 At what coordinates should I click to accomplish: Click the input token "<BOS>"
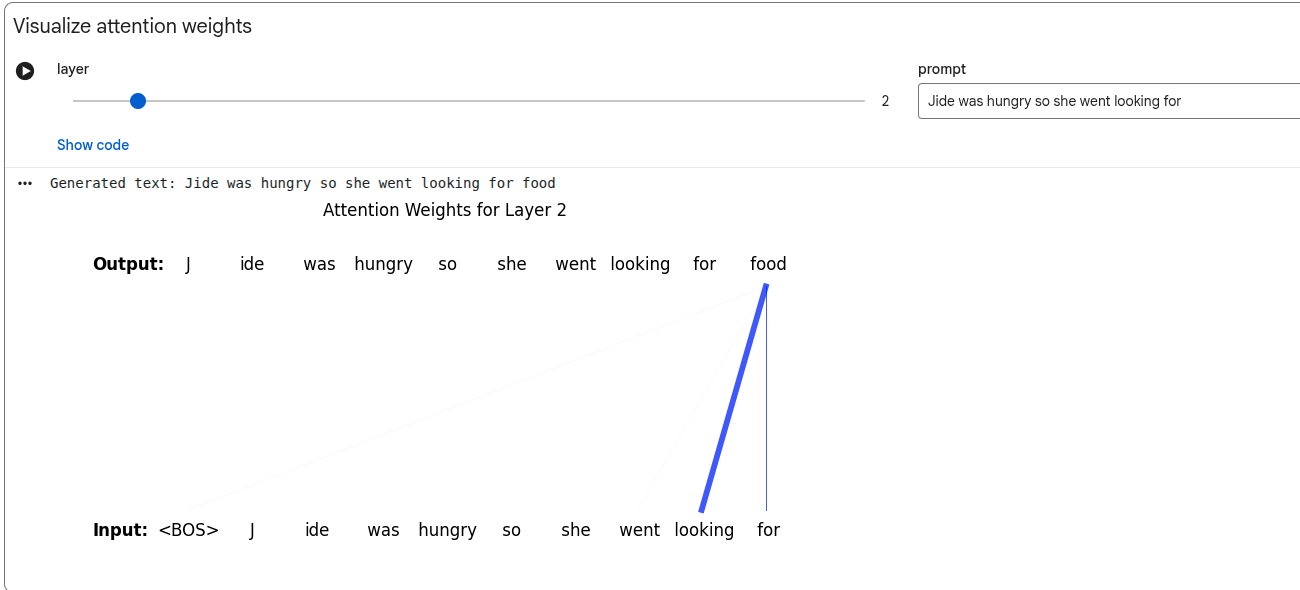click(188, 530)
